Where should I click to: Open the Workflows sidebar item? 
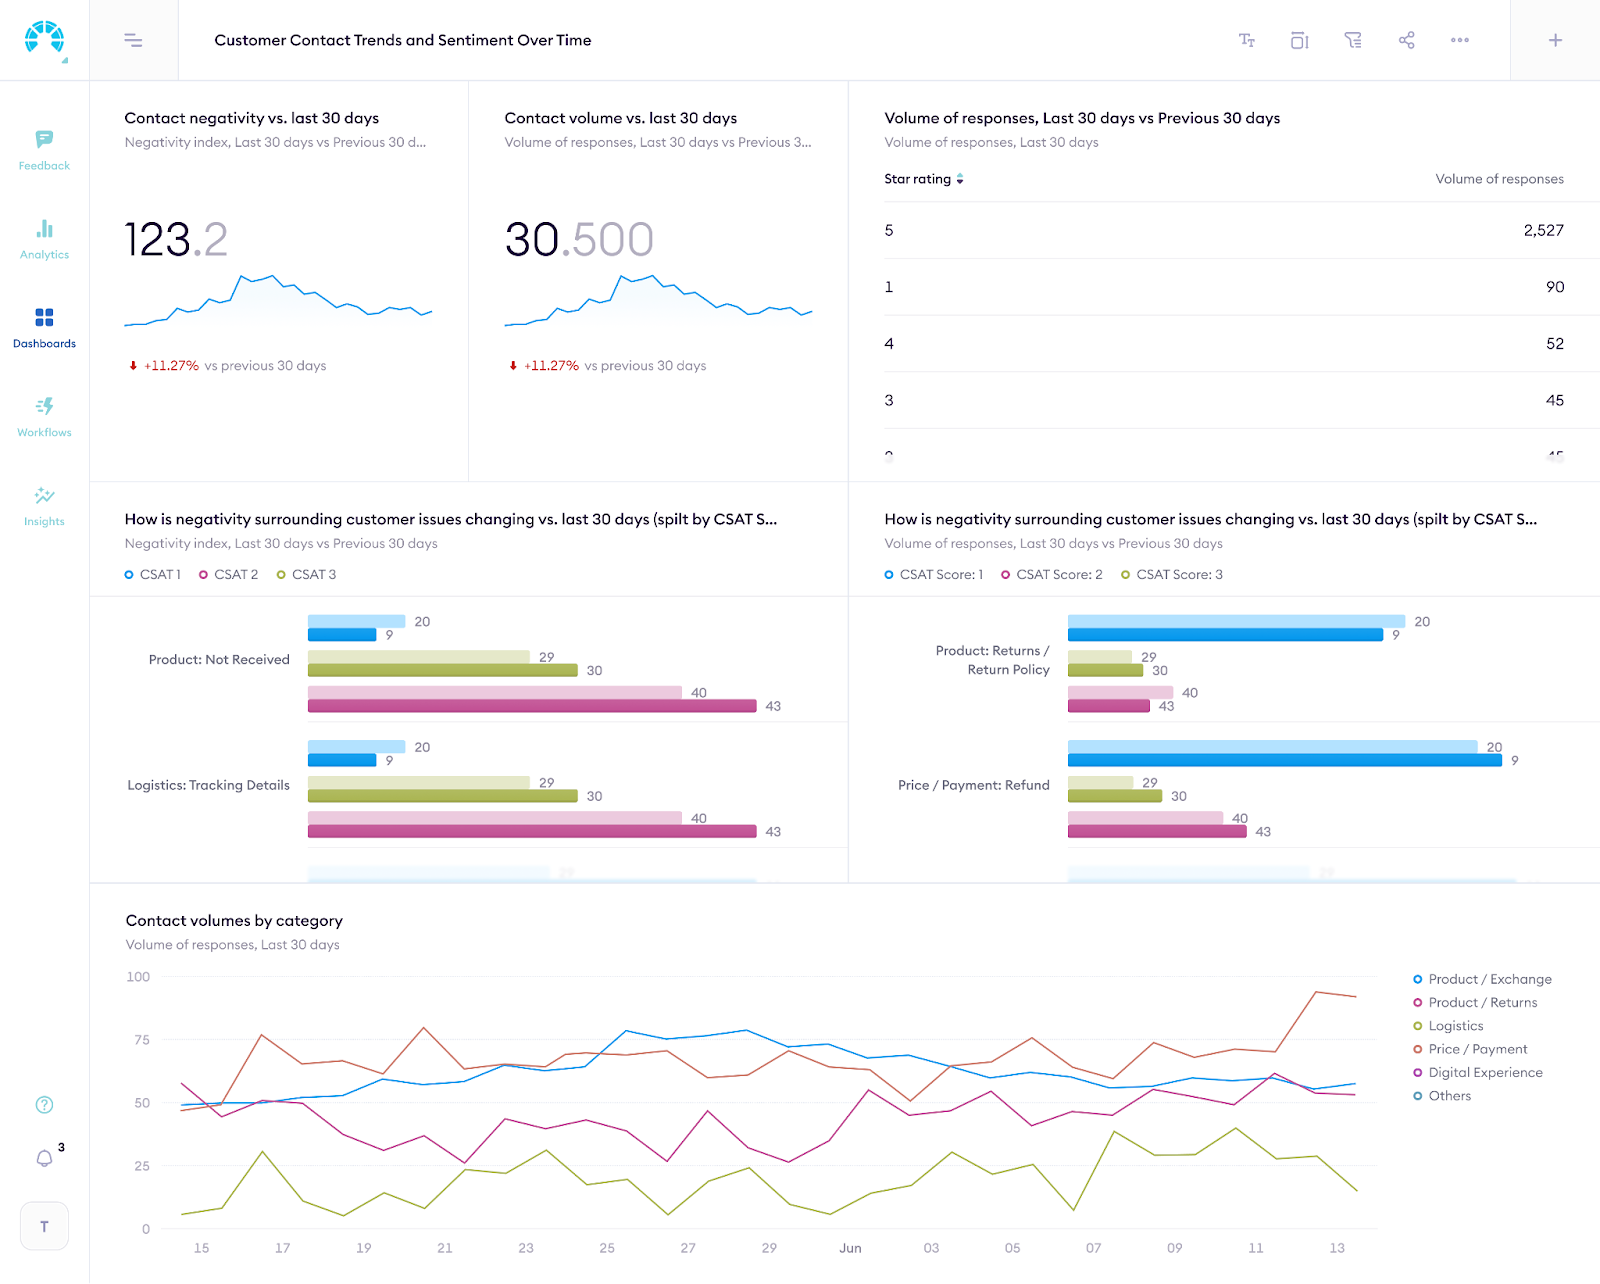pos(44,418)
